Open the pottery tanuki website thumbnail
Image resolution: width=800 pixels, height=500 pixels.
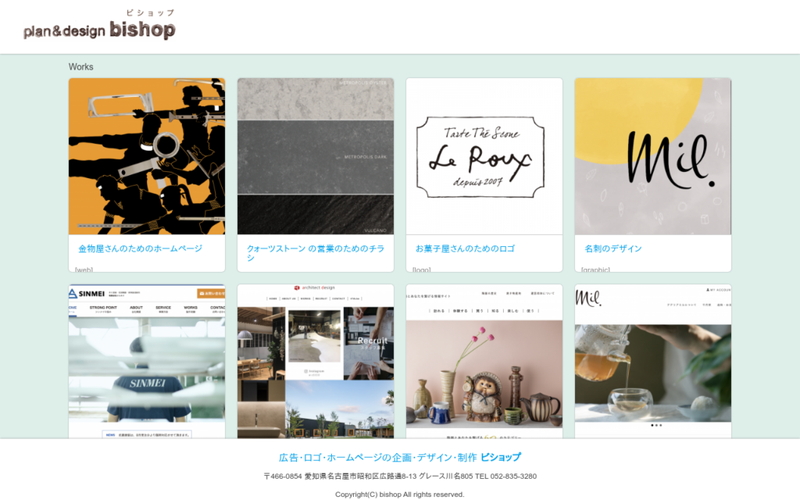(484, 361)
